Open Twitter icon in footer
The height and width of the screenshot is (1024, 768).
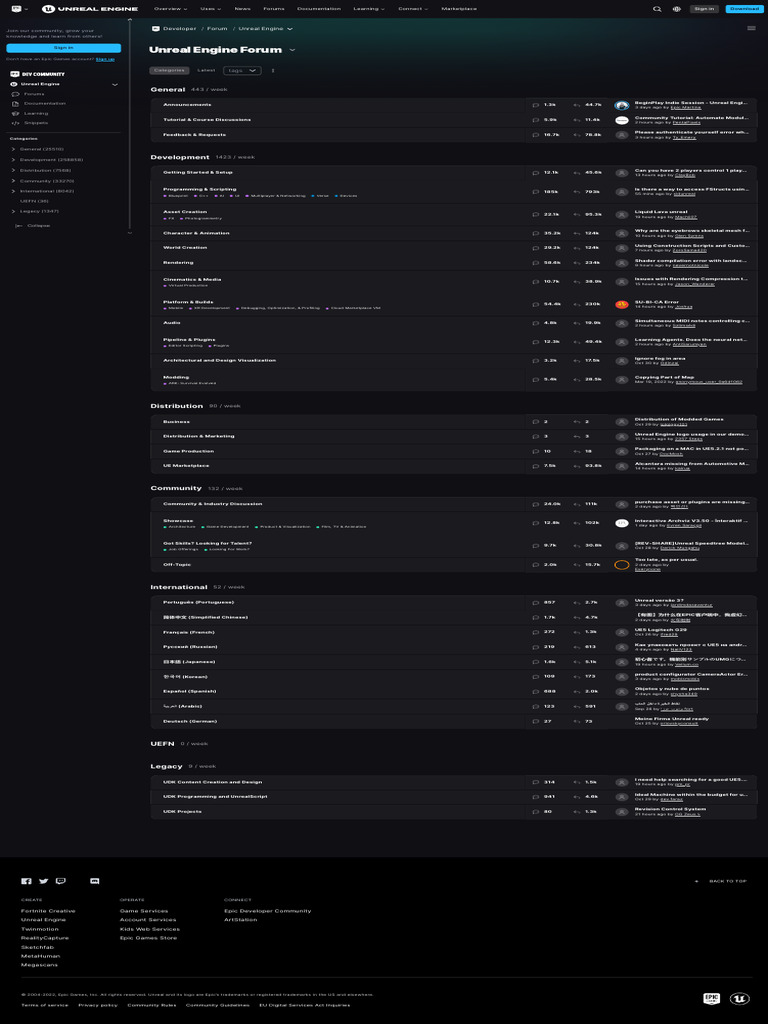click(43, 881)
